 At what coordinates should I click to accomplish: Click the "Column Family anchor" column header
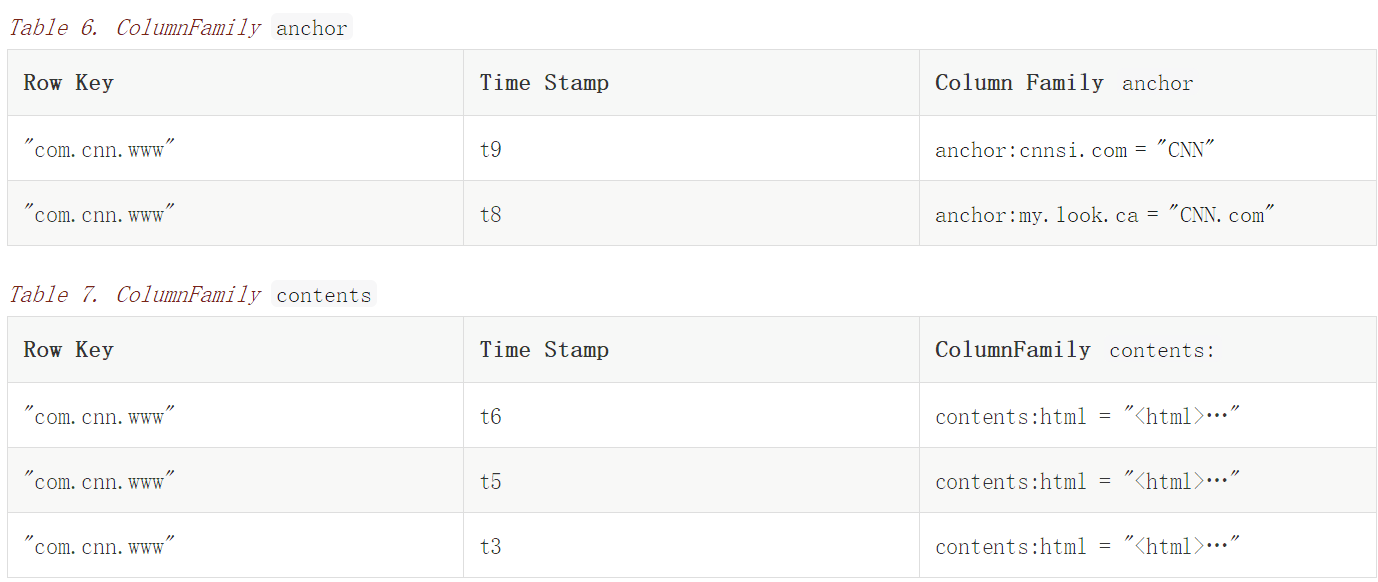1064,83
